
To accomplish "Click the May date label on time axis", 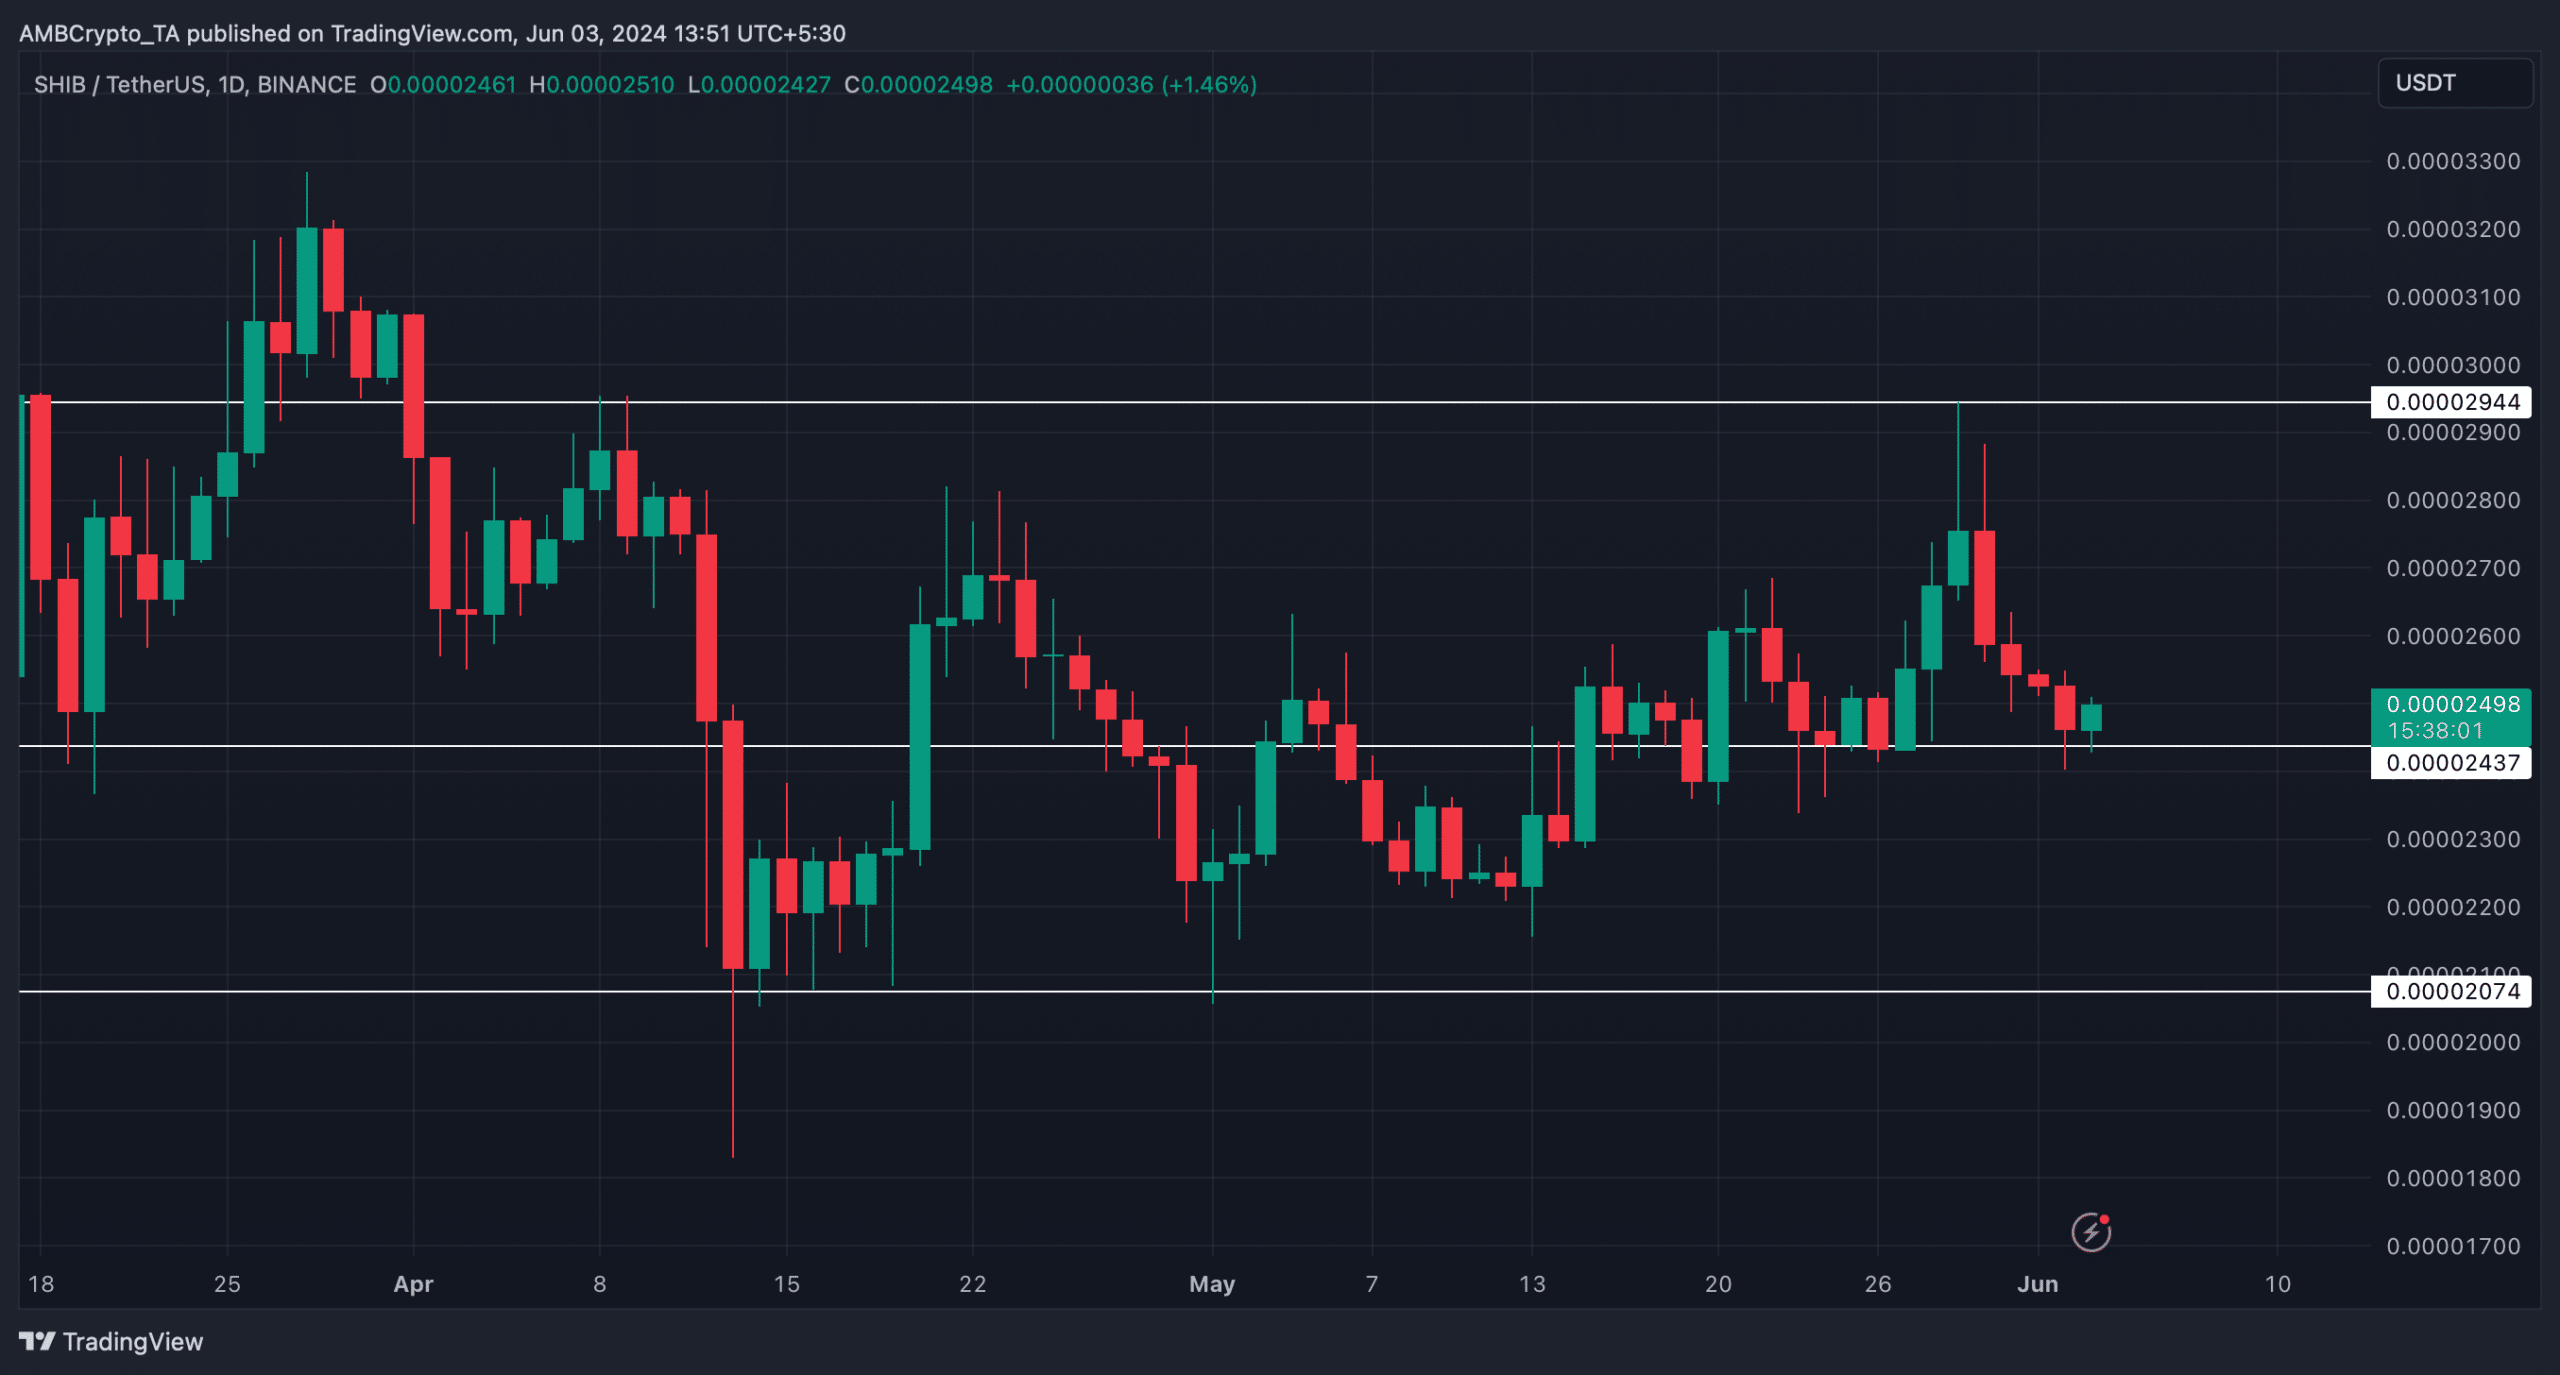I will (x=1212, y=1284).
